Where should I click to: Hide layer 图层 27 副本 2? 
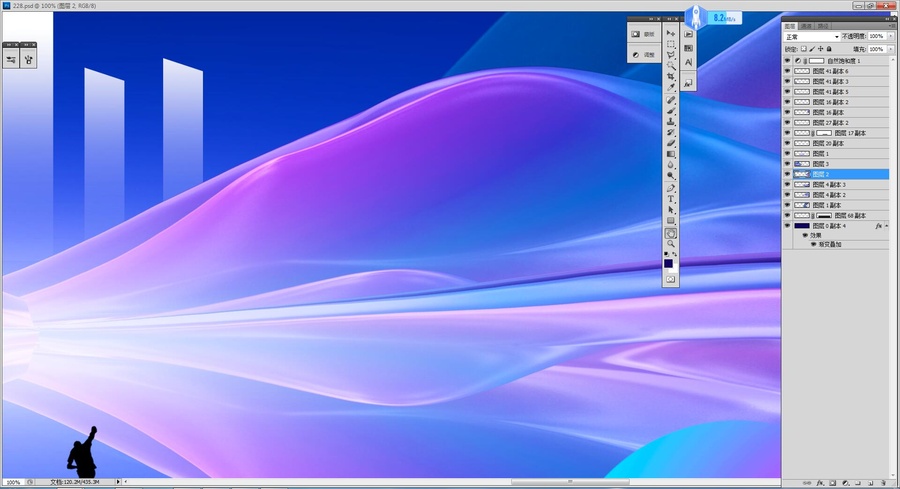click(x=788, y=123)
